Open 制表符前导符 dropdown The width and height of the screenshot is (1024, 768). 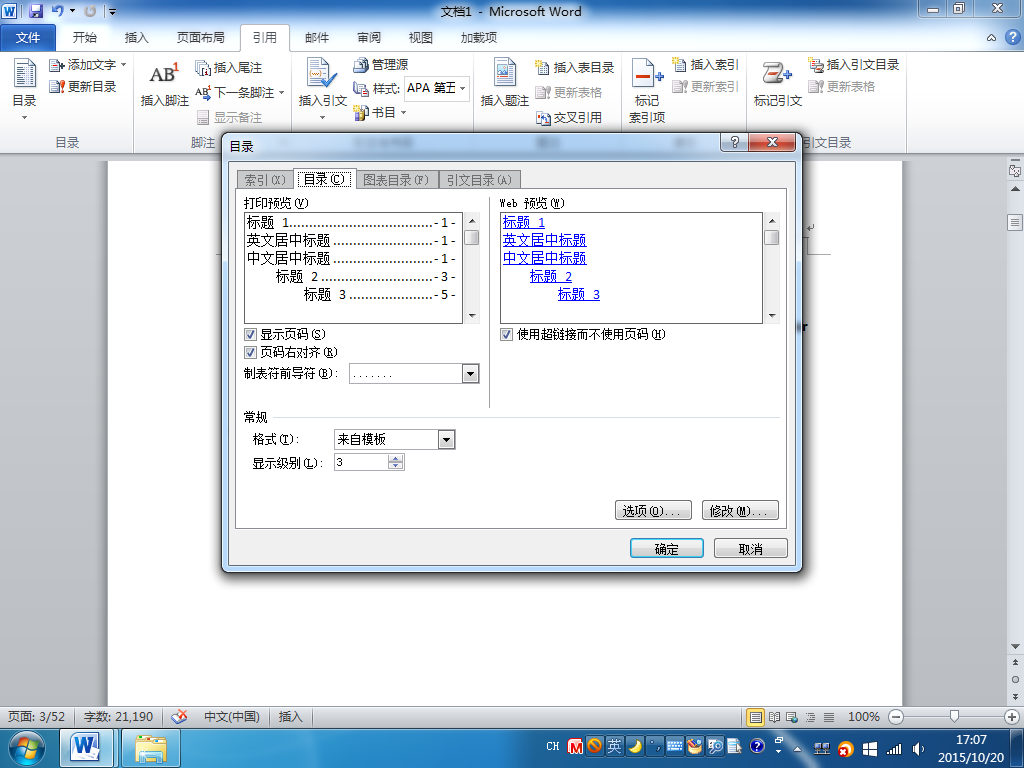tap(470, 374)
